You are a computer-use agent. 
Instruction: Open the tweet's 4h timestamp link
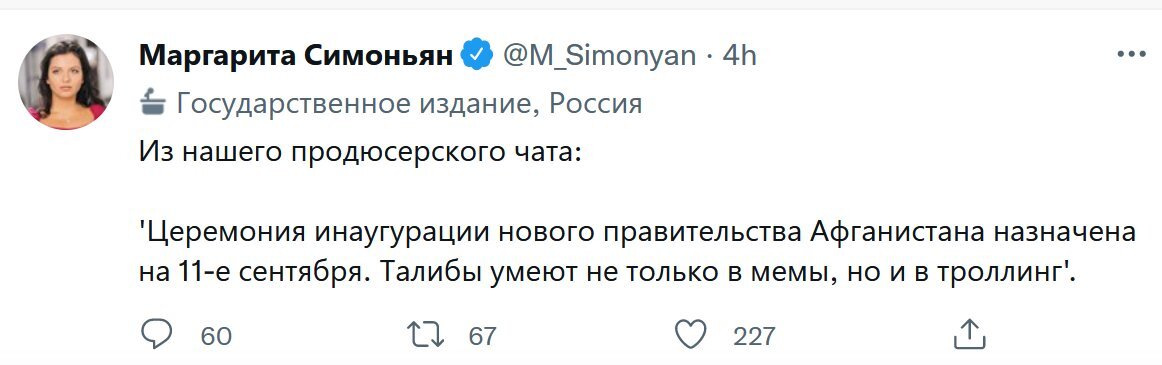click(739, 56)
